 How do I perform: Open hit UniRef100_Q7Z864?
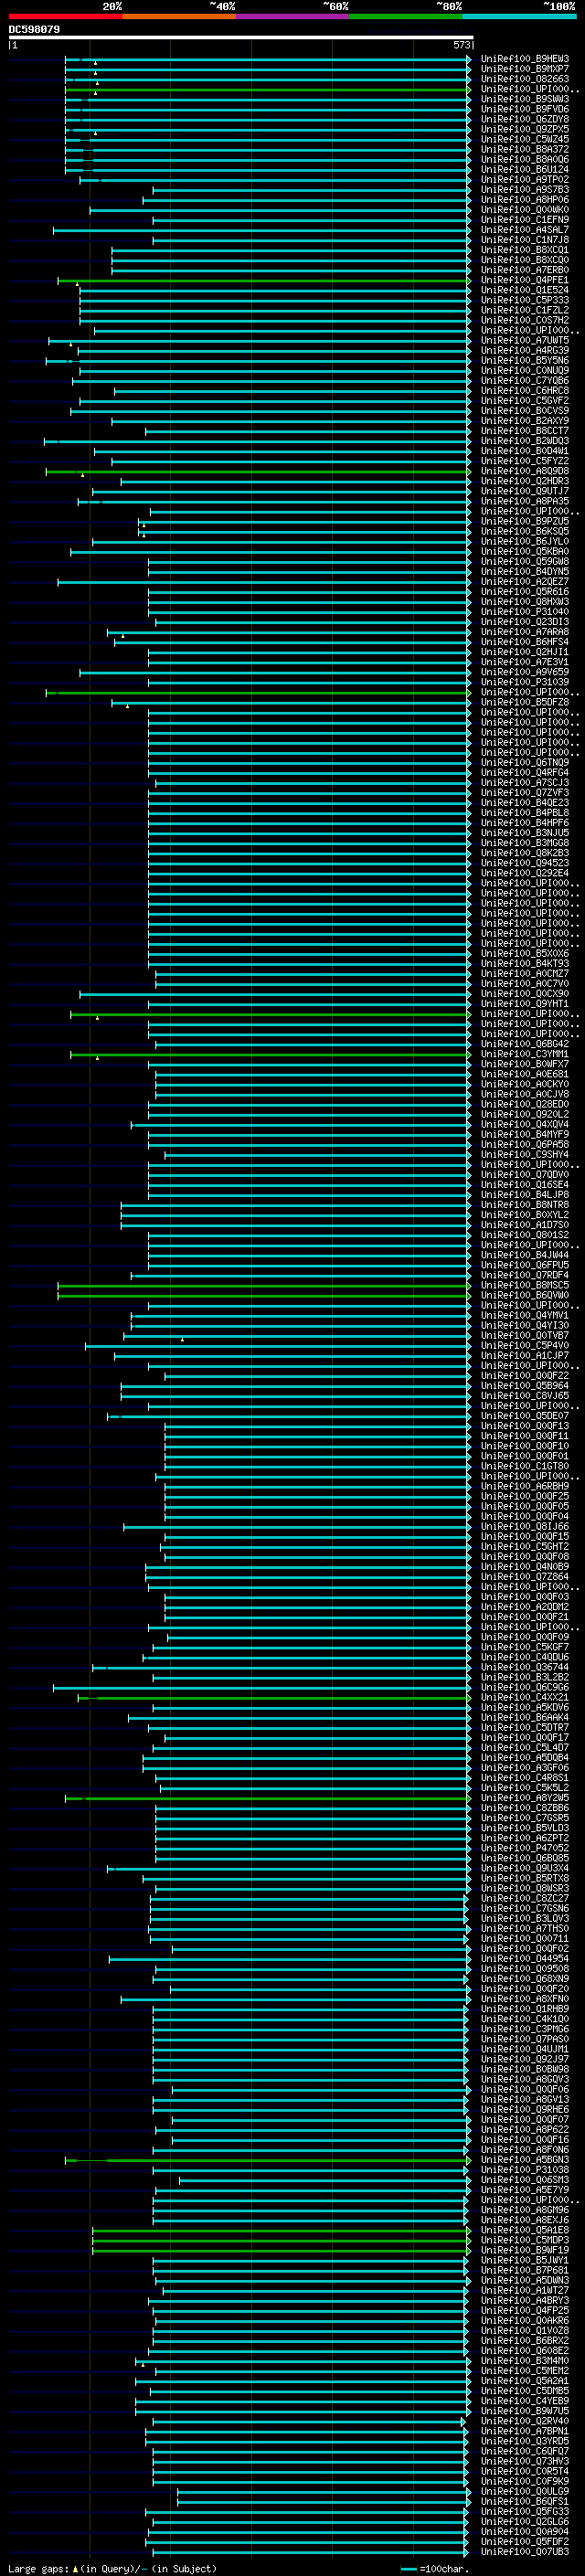tap(525, 1576)
